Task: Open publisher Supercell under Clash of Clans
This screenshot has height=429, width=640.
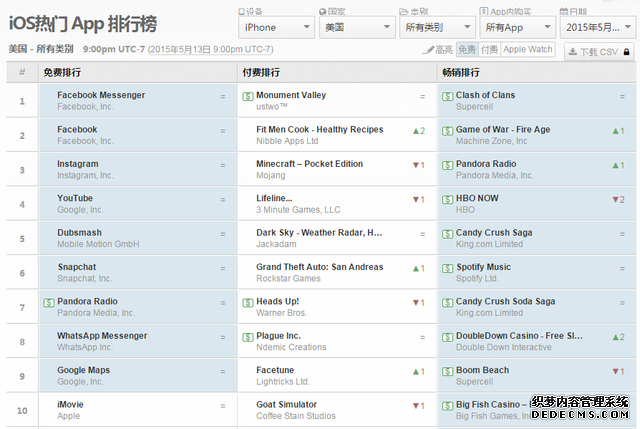Action: (474, 107)
